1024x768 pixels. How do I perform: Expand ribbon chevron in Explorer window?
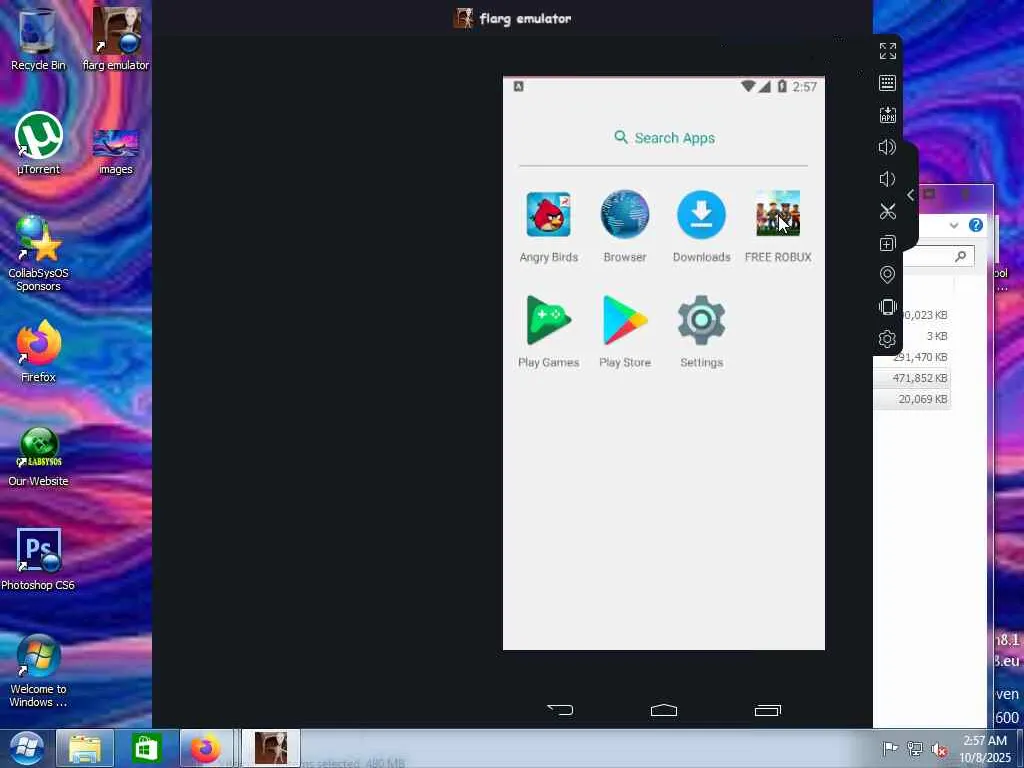coord(954,225)
